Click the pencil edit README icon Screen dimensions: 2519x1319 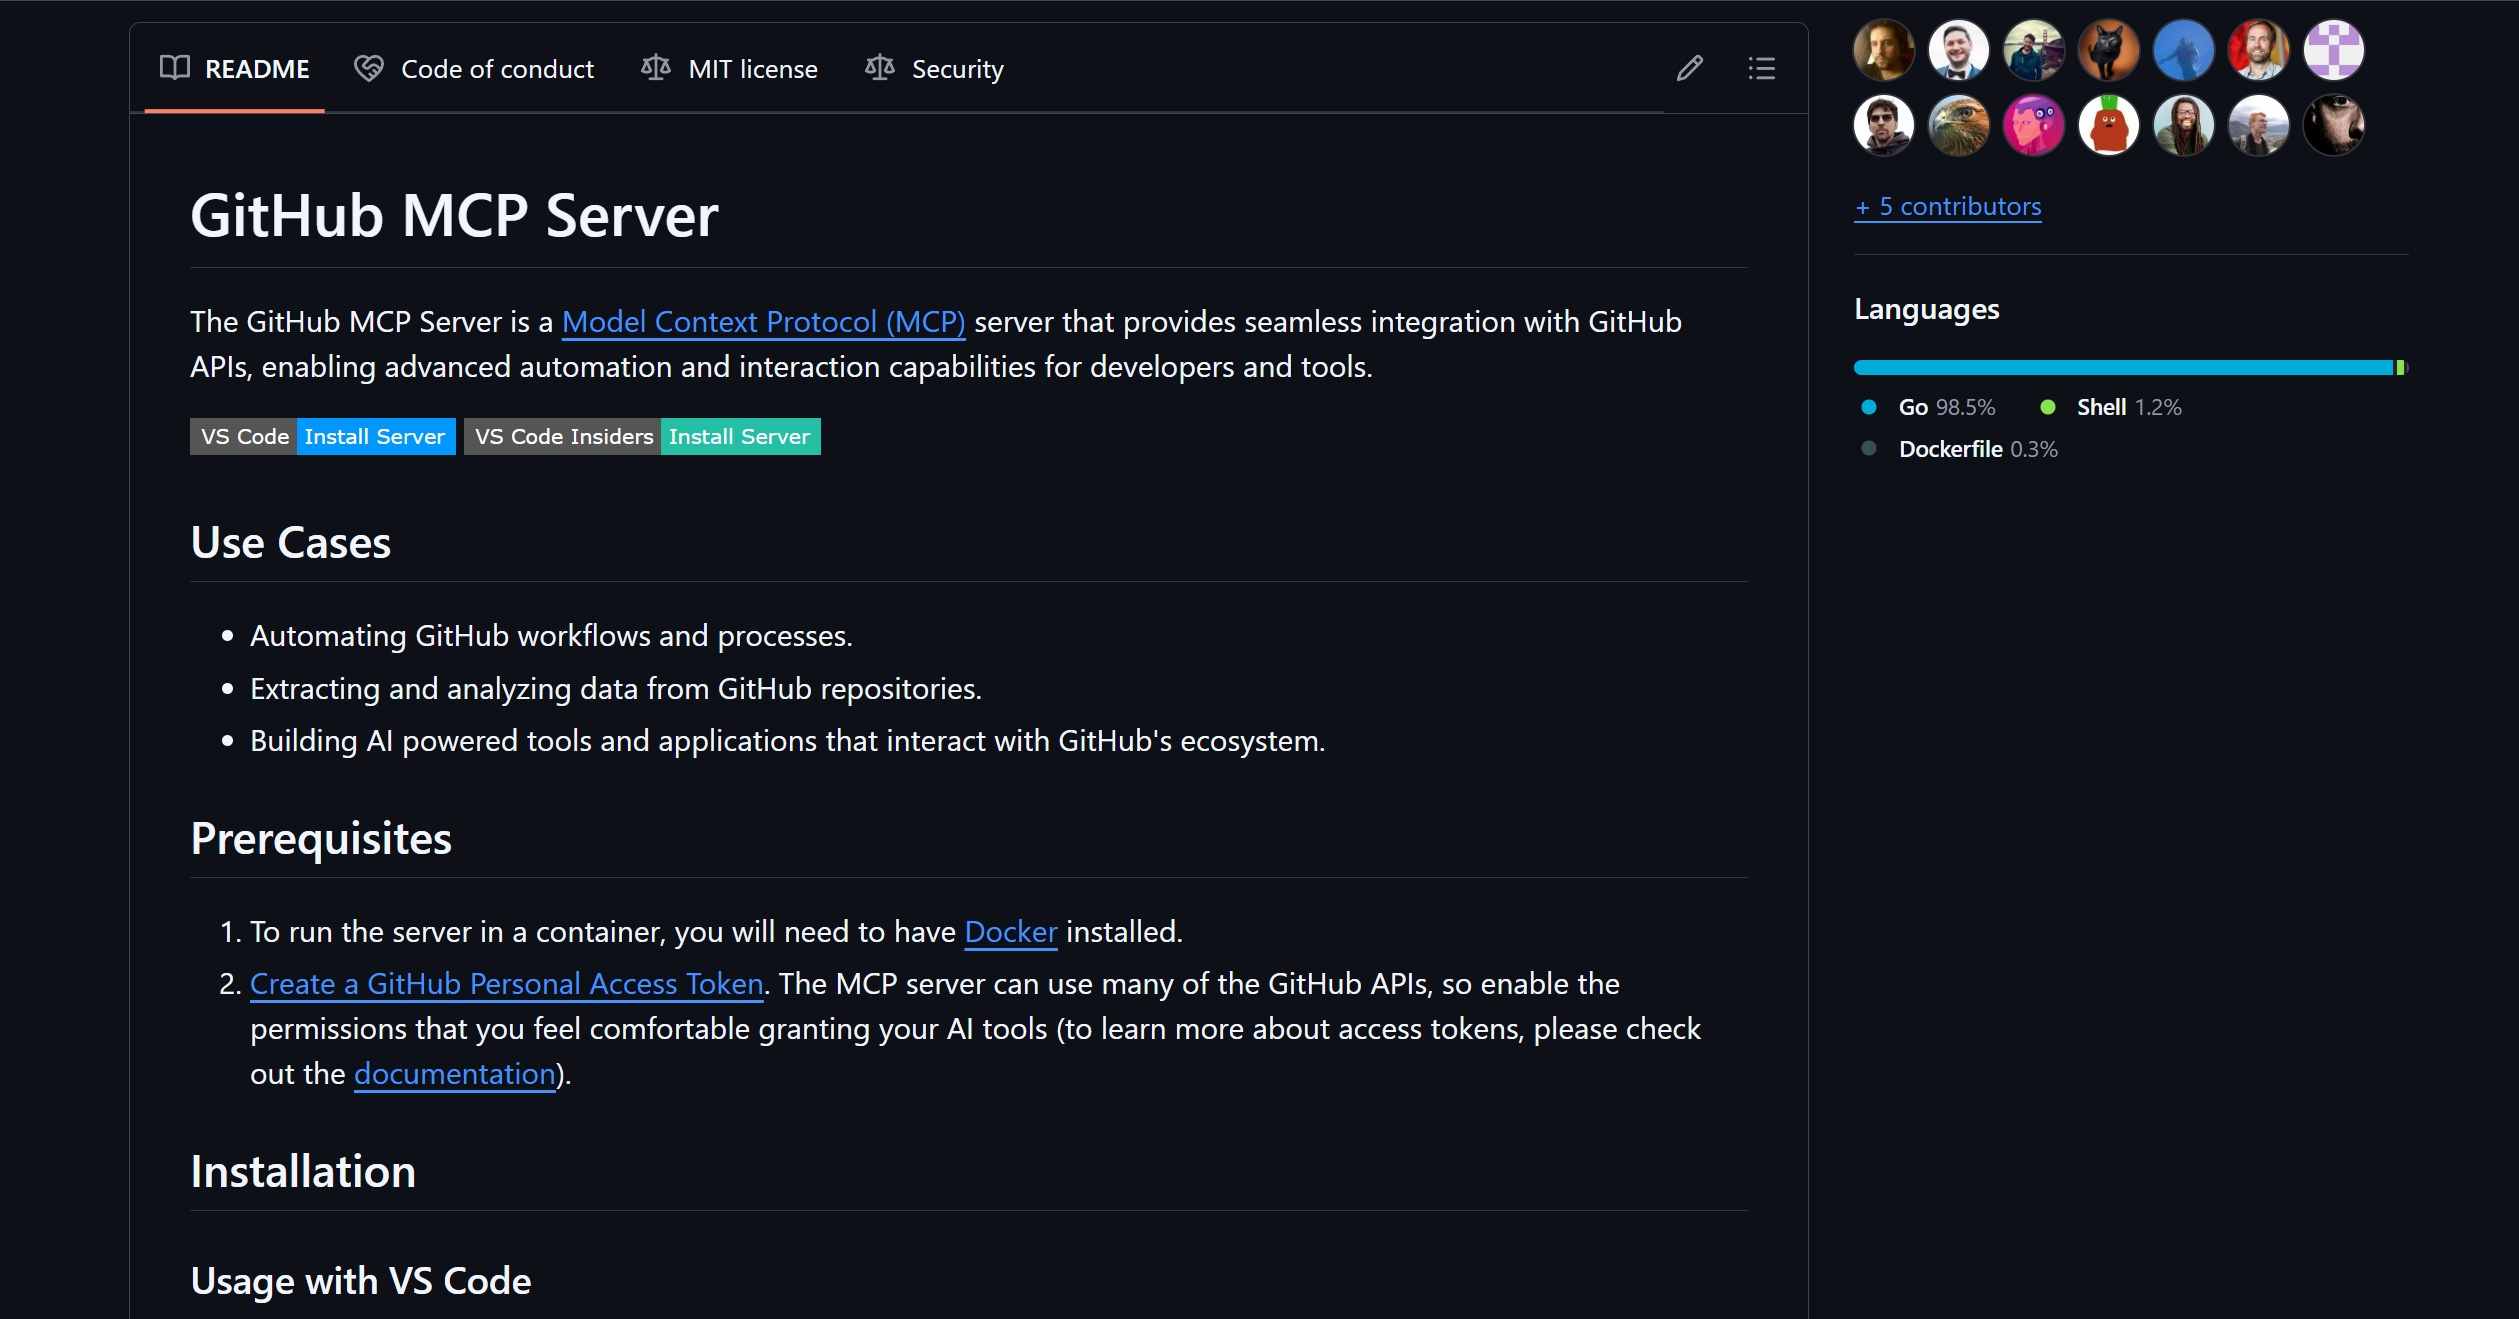point(1689,68)
